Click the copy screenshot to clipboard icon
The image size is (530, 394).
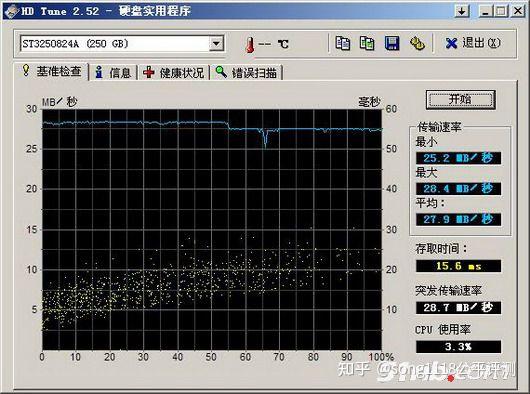[367, 43]
